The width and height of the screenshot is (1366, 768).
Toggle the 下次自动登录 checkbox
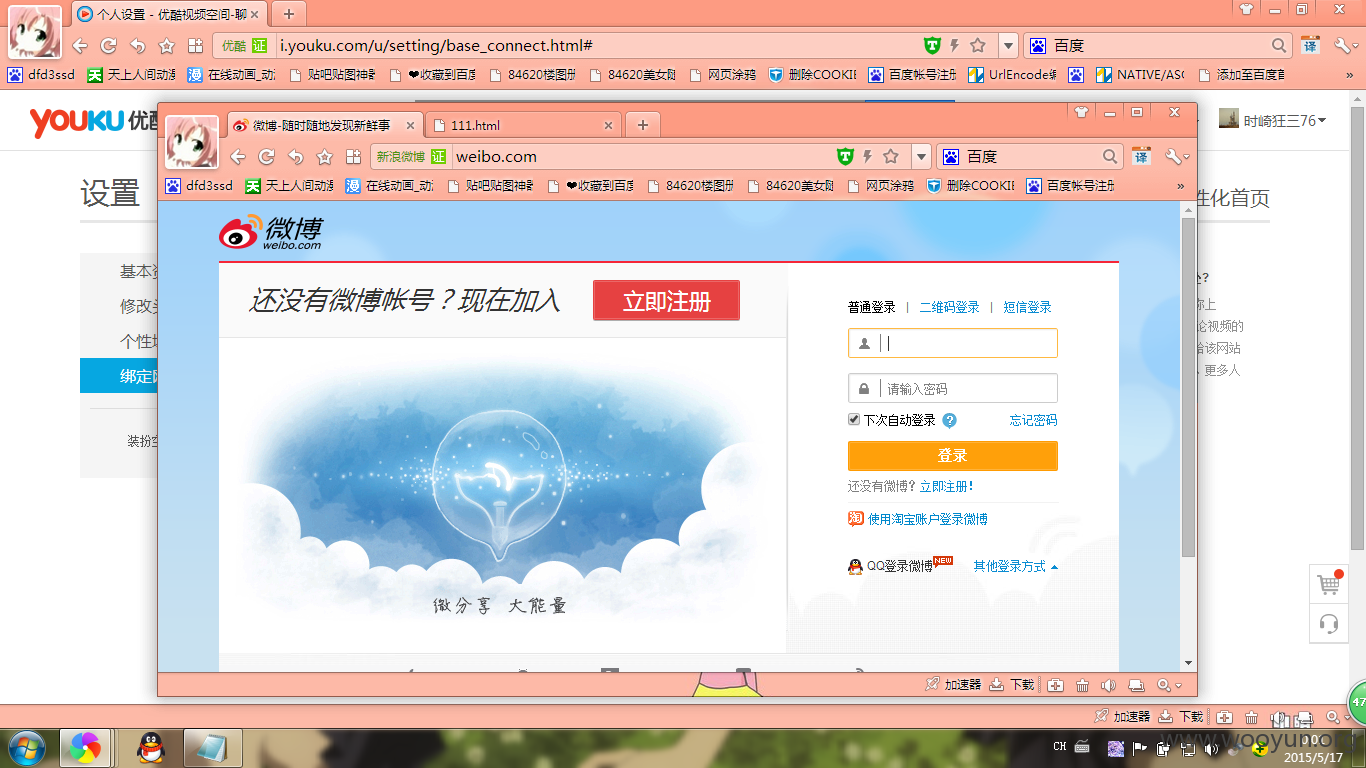[x=854, y=420]
